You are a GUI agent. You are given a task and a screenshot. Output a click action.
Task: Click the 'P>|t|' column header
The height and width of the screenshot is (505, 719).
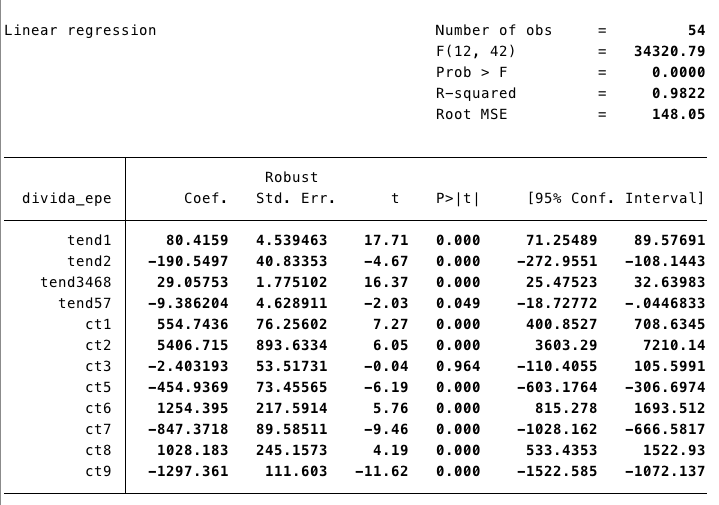pyautogui.click(x=458, y=198)
